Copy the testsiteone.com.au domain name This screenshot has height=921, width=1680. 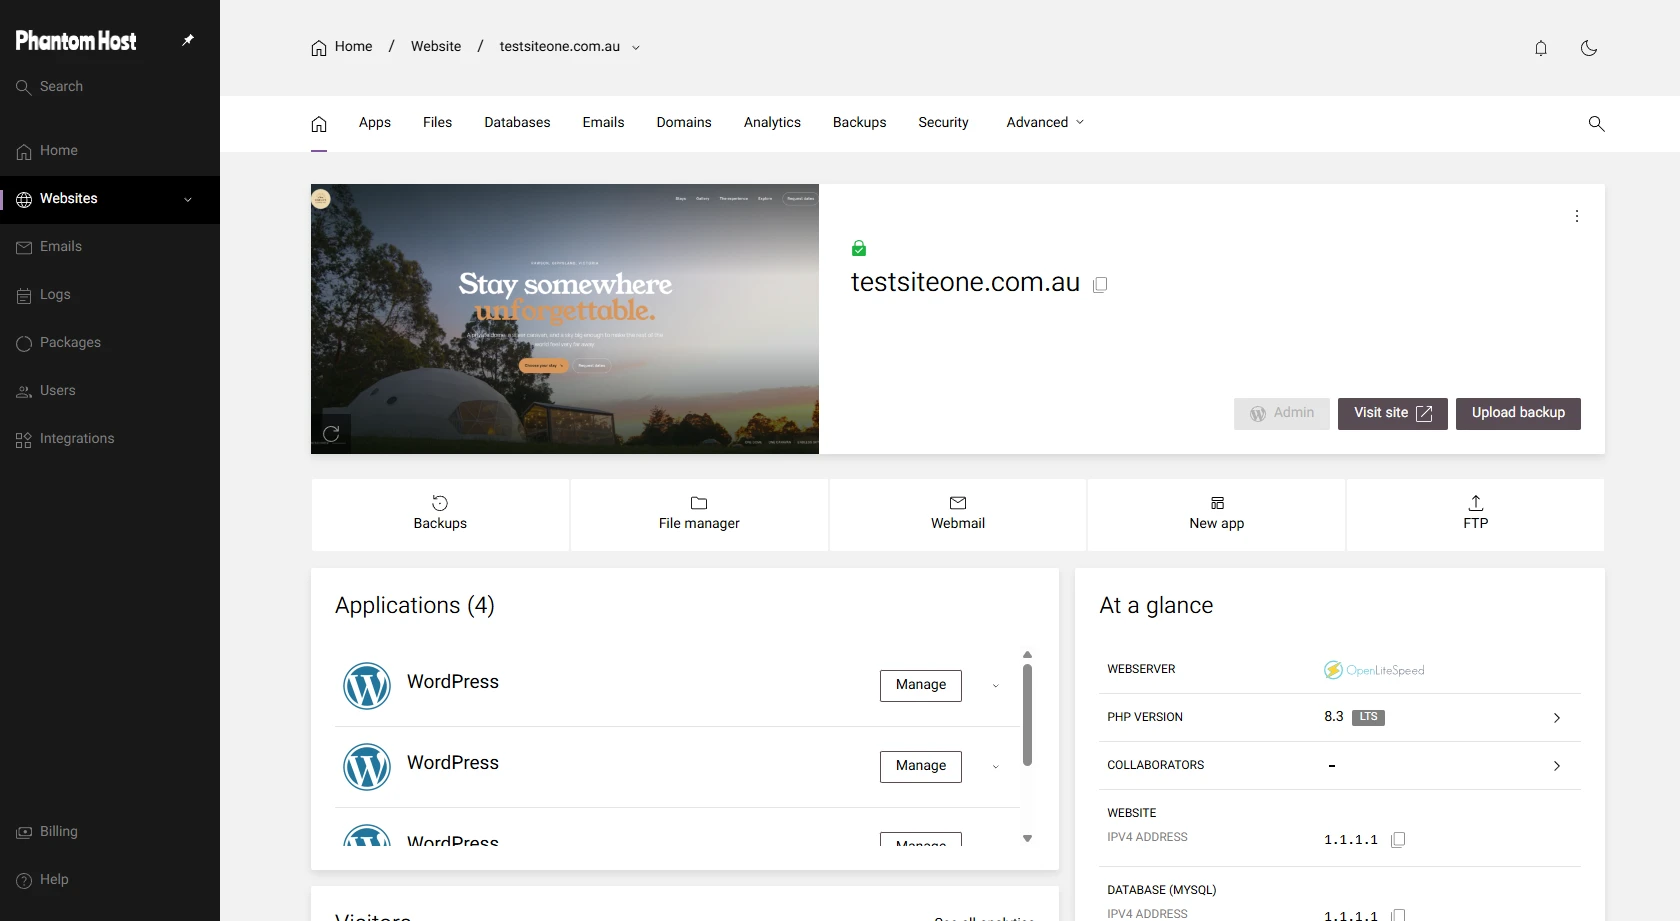click(1100, 285)
